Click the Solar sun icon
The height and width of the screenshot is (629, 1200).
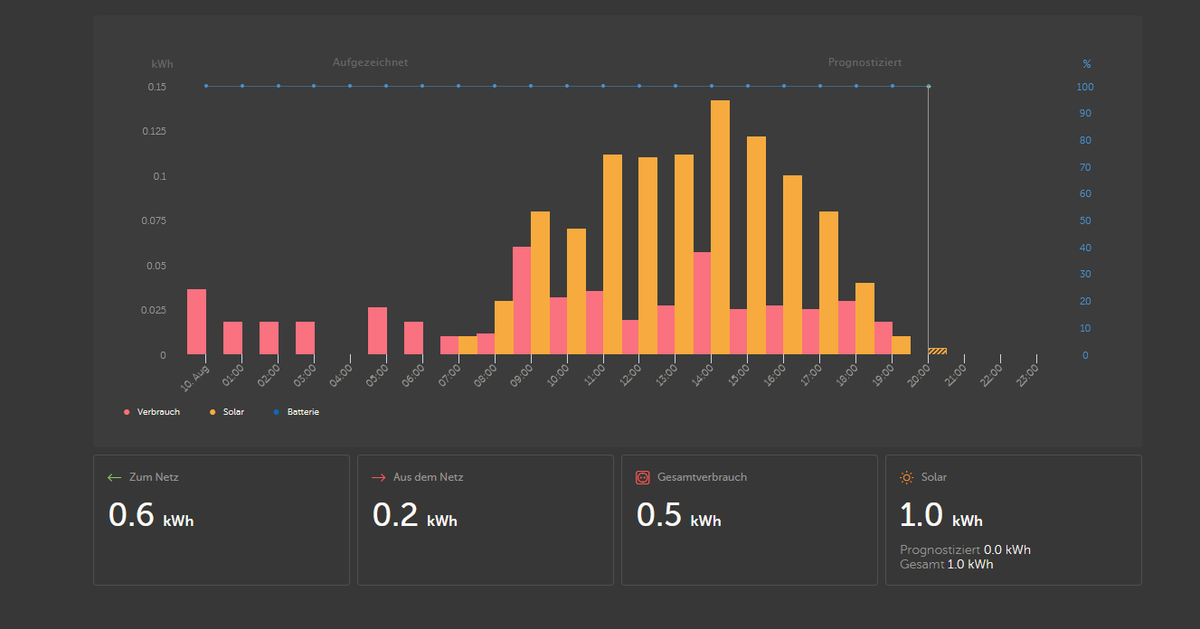tap(906, 478)
